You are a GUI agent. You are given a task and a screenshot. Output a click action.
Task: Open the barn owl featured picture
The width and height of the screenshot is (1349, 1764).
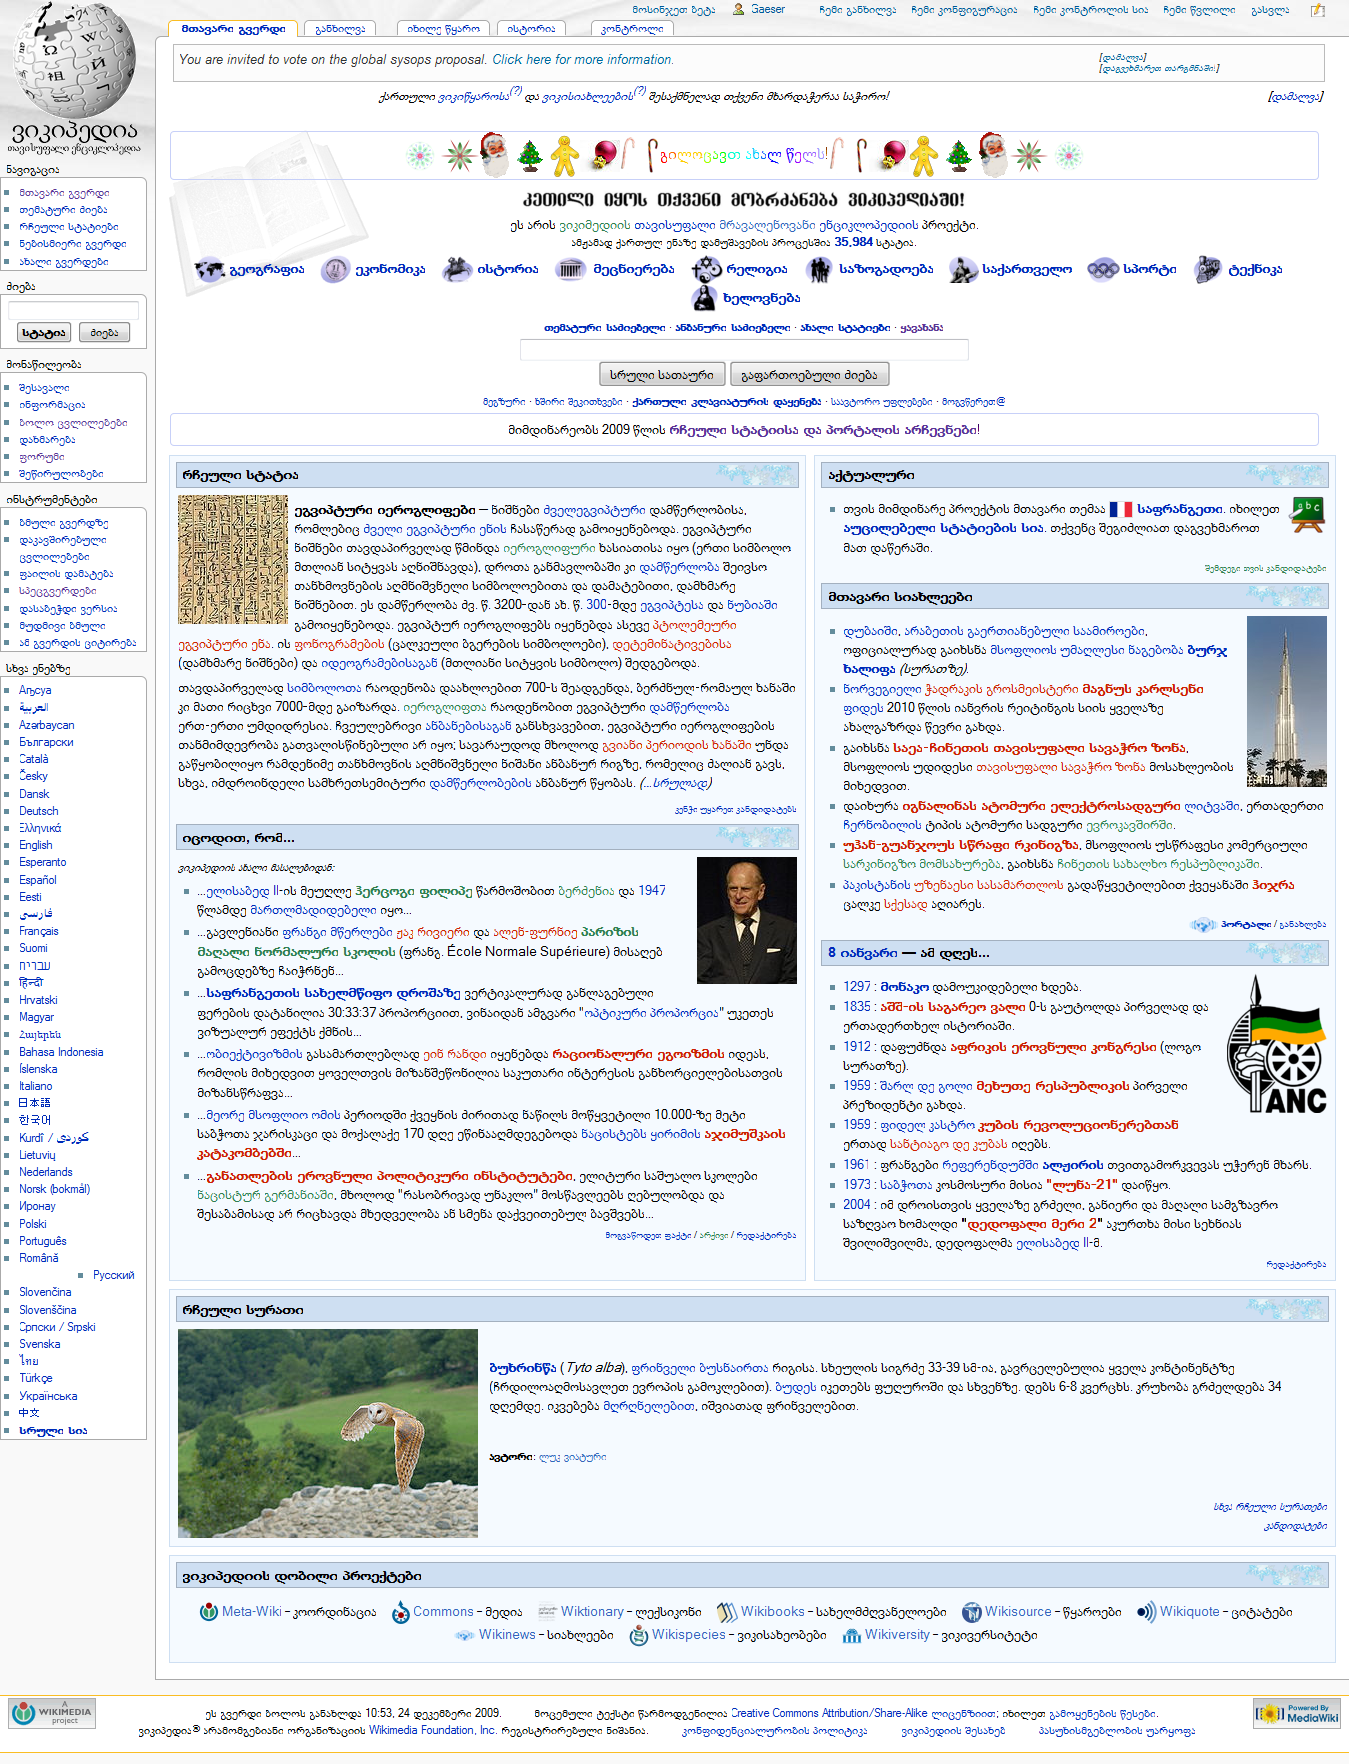[x=328, y=1433]
